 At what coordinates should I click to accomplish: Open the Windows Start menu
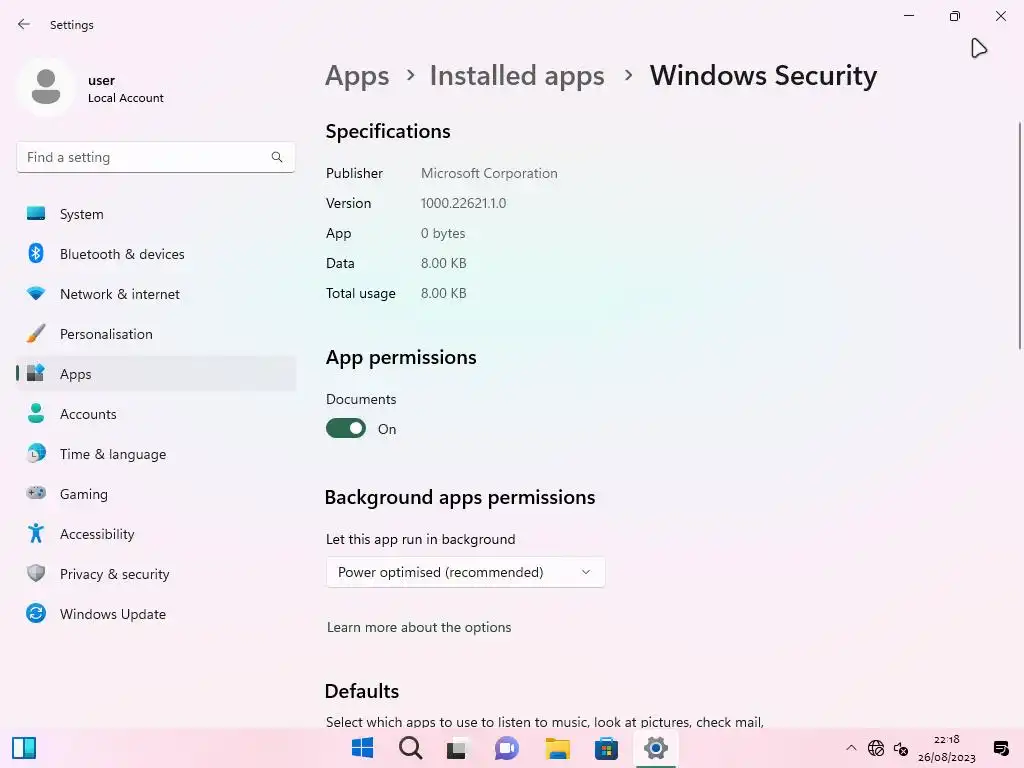362,748
